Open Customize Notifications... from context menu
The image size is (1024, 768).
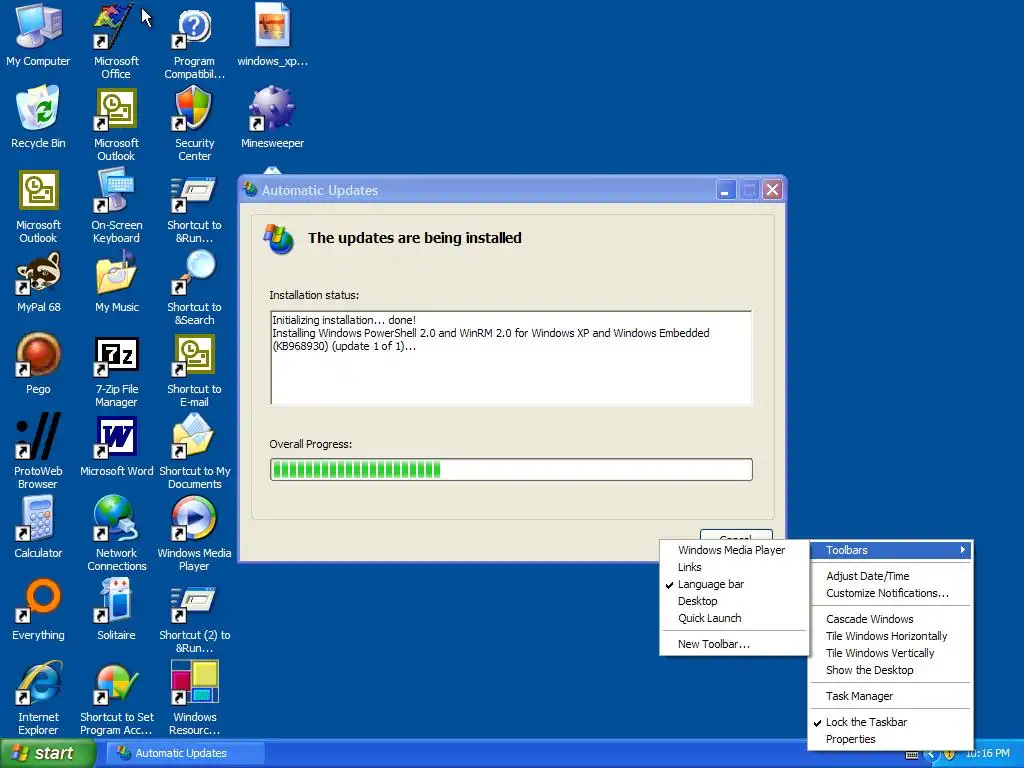[x=890, y=593]
